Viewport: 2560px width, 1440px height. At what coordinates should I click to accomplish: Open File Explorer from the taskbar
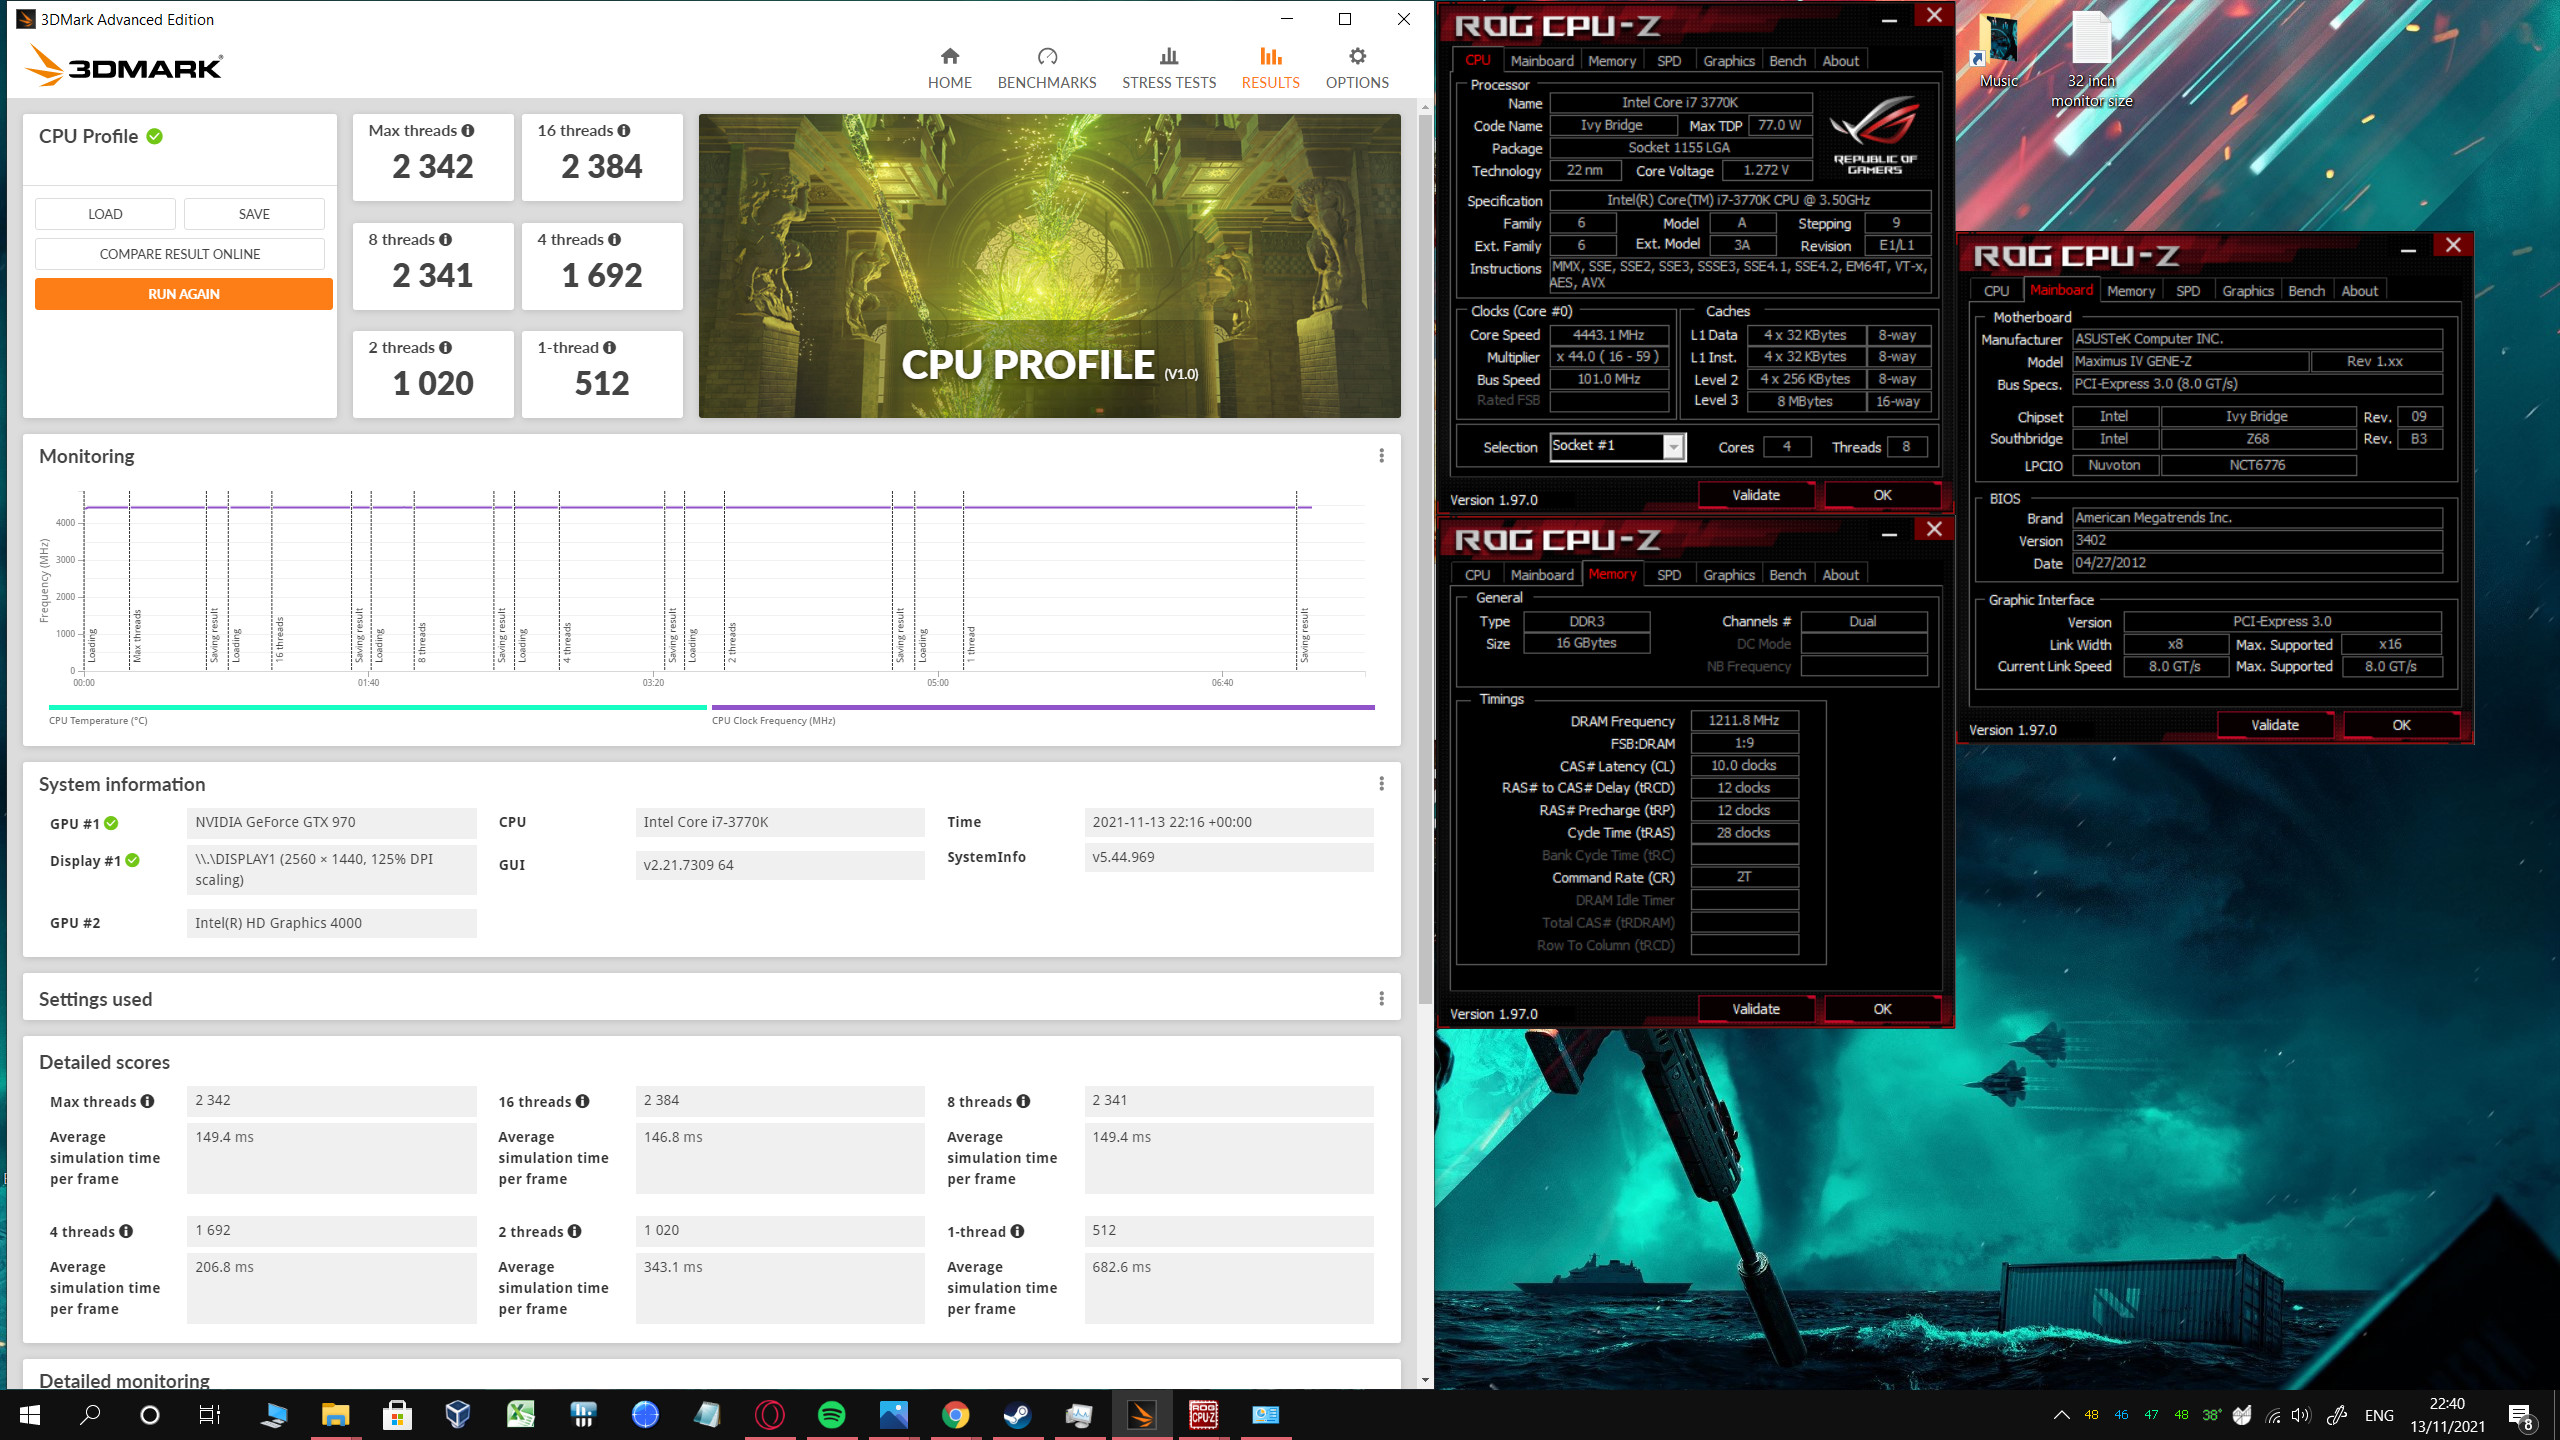point(335,1414)
